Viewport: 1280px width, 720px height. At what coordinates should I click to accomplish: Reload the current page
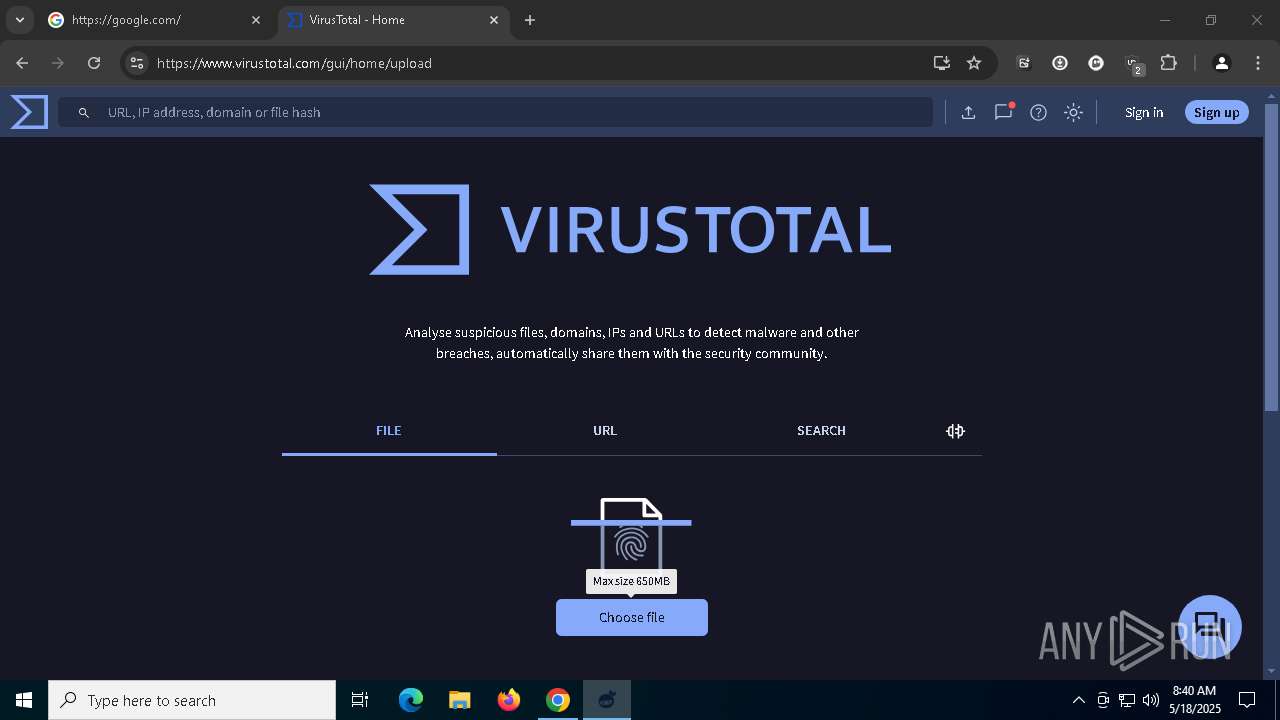94,63
